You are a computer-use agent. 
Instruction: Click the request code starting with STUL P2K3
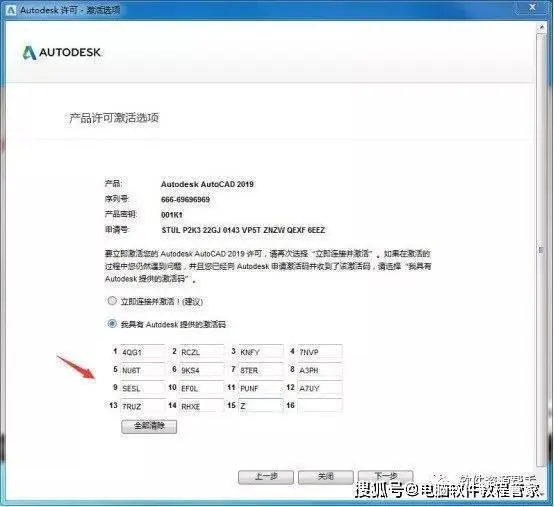[243, 230]
